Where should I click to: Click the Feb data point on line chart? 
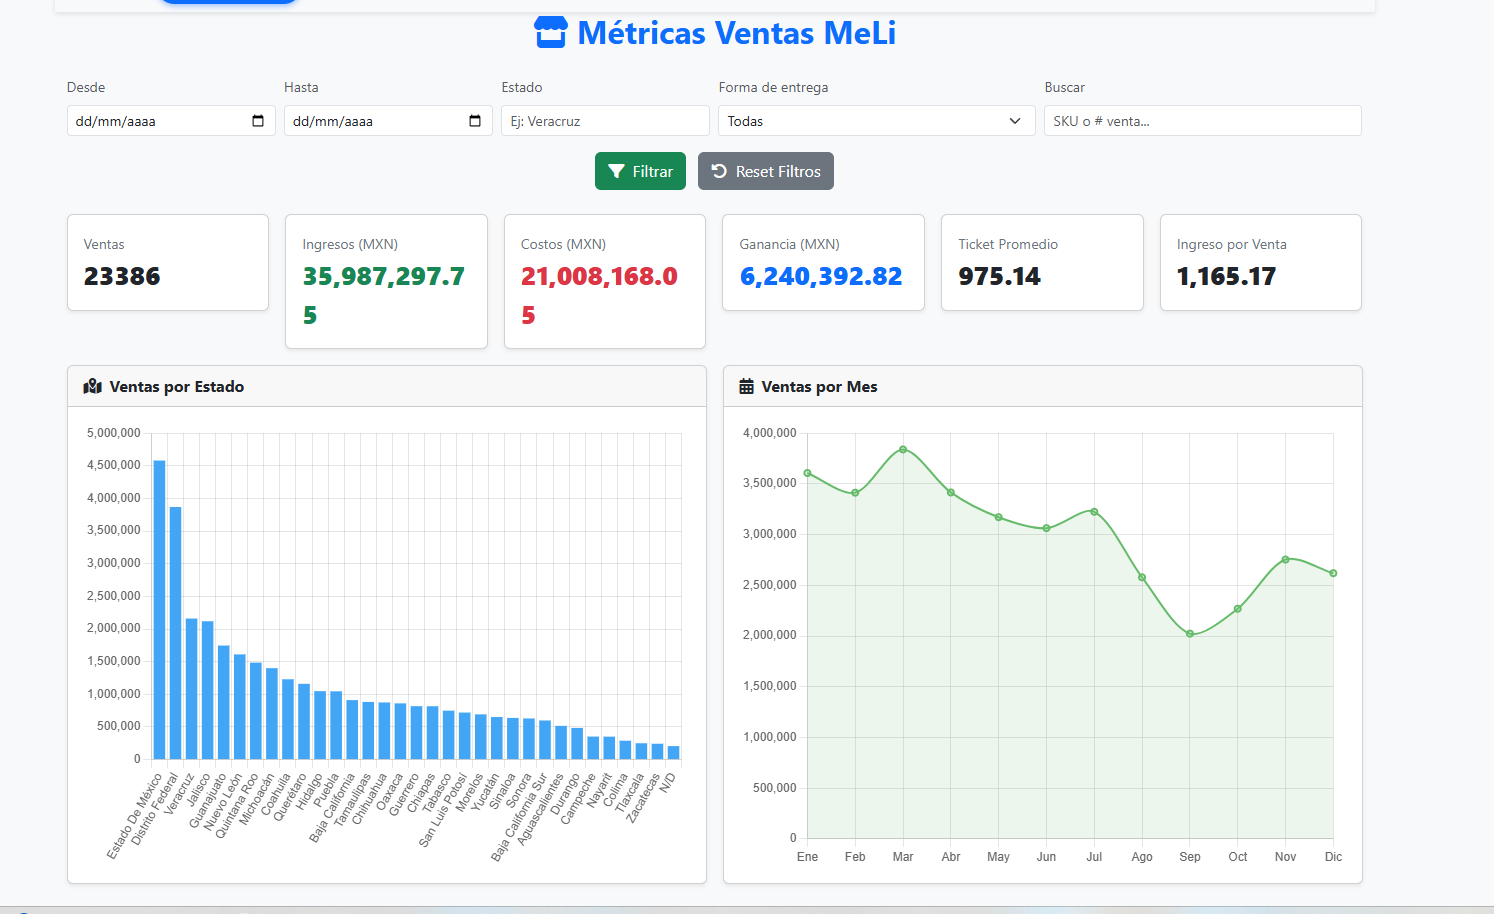tap(855, 493)
